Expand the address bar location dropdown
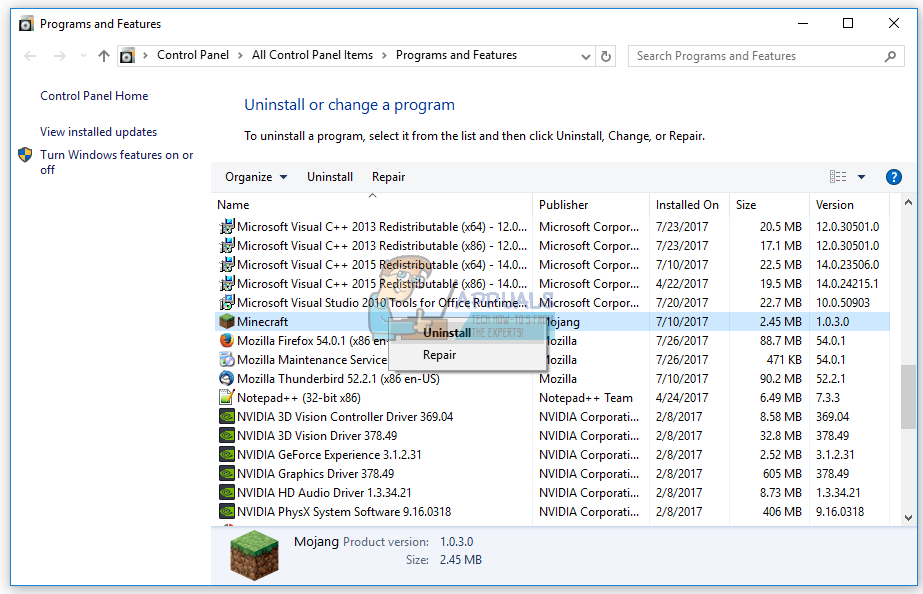Viewport: 923px width, 594px height. (586, 56)
